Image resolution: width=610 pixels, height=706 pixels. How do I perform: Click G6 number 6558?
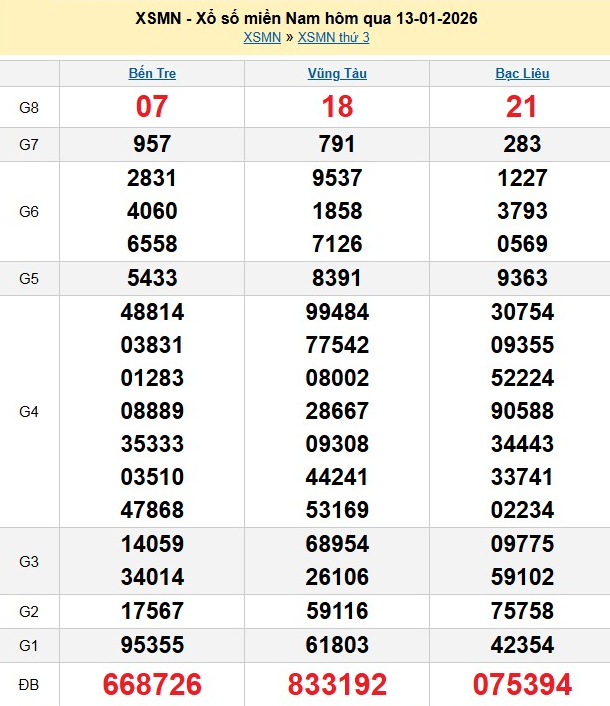[x=152, y=244]
